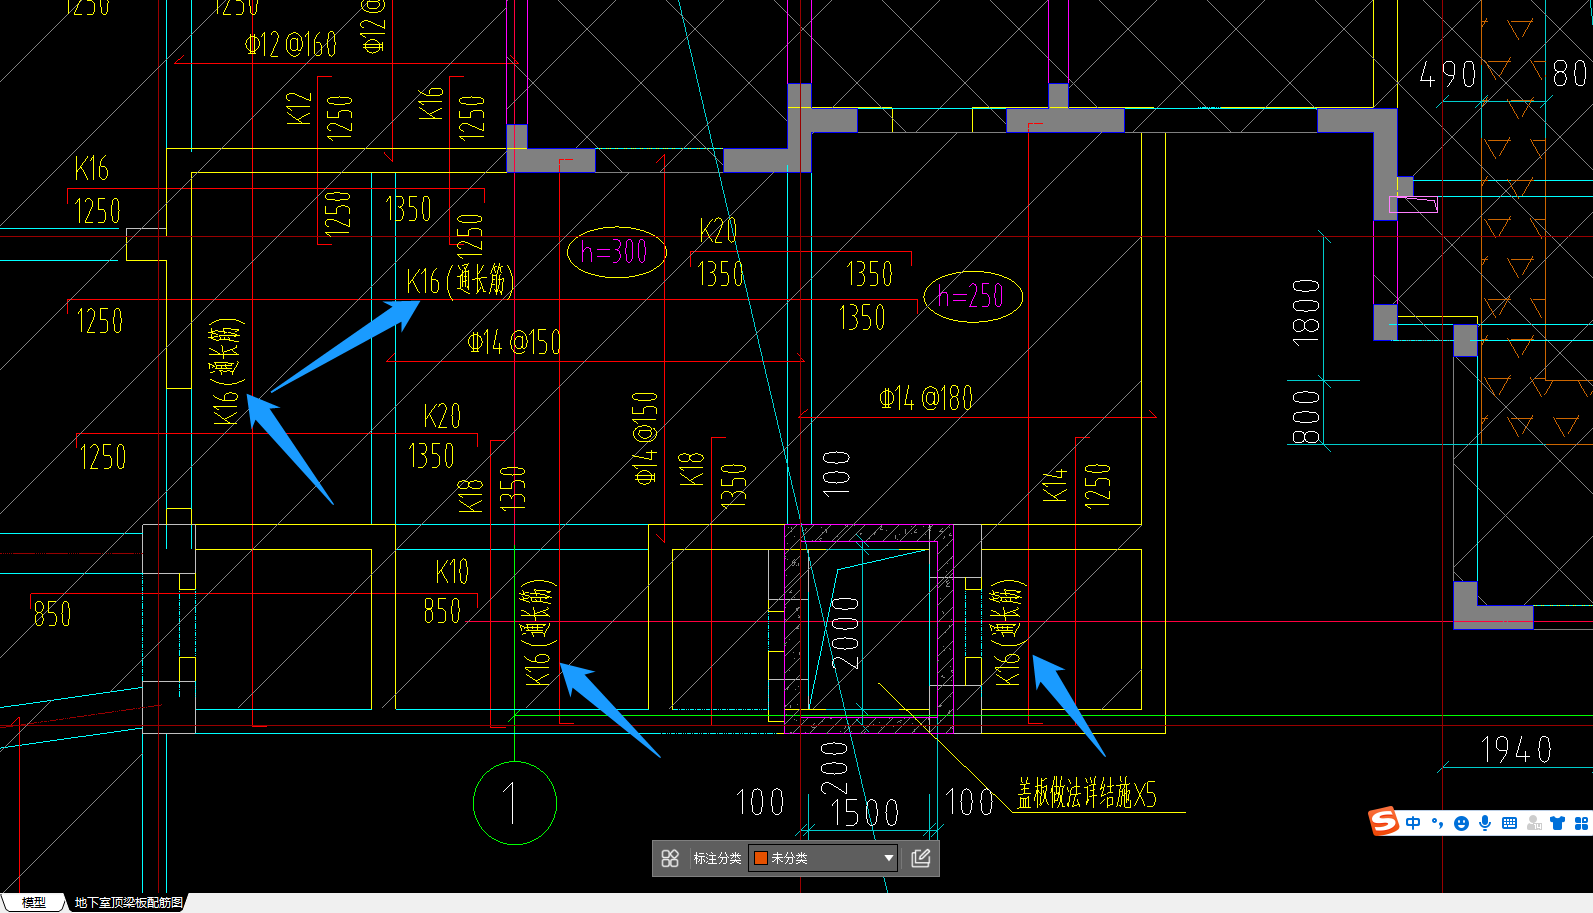Select the K14 rebar label
This screenshot has height=913, width=1593.
click(1054, 484)
